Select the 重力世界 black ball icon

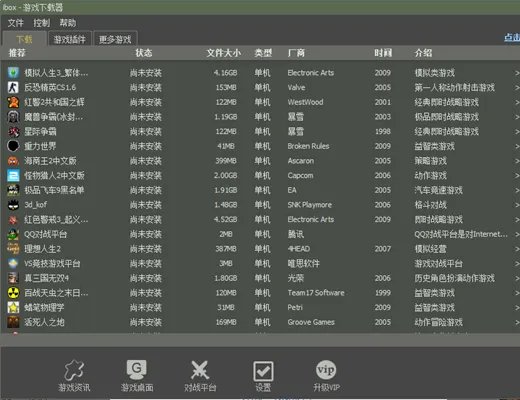click(13, 146)
